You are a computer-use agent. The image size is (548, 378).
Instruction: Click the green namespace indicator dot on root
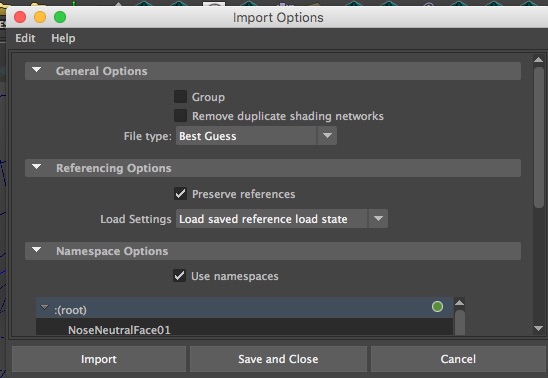pos(437,307)
